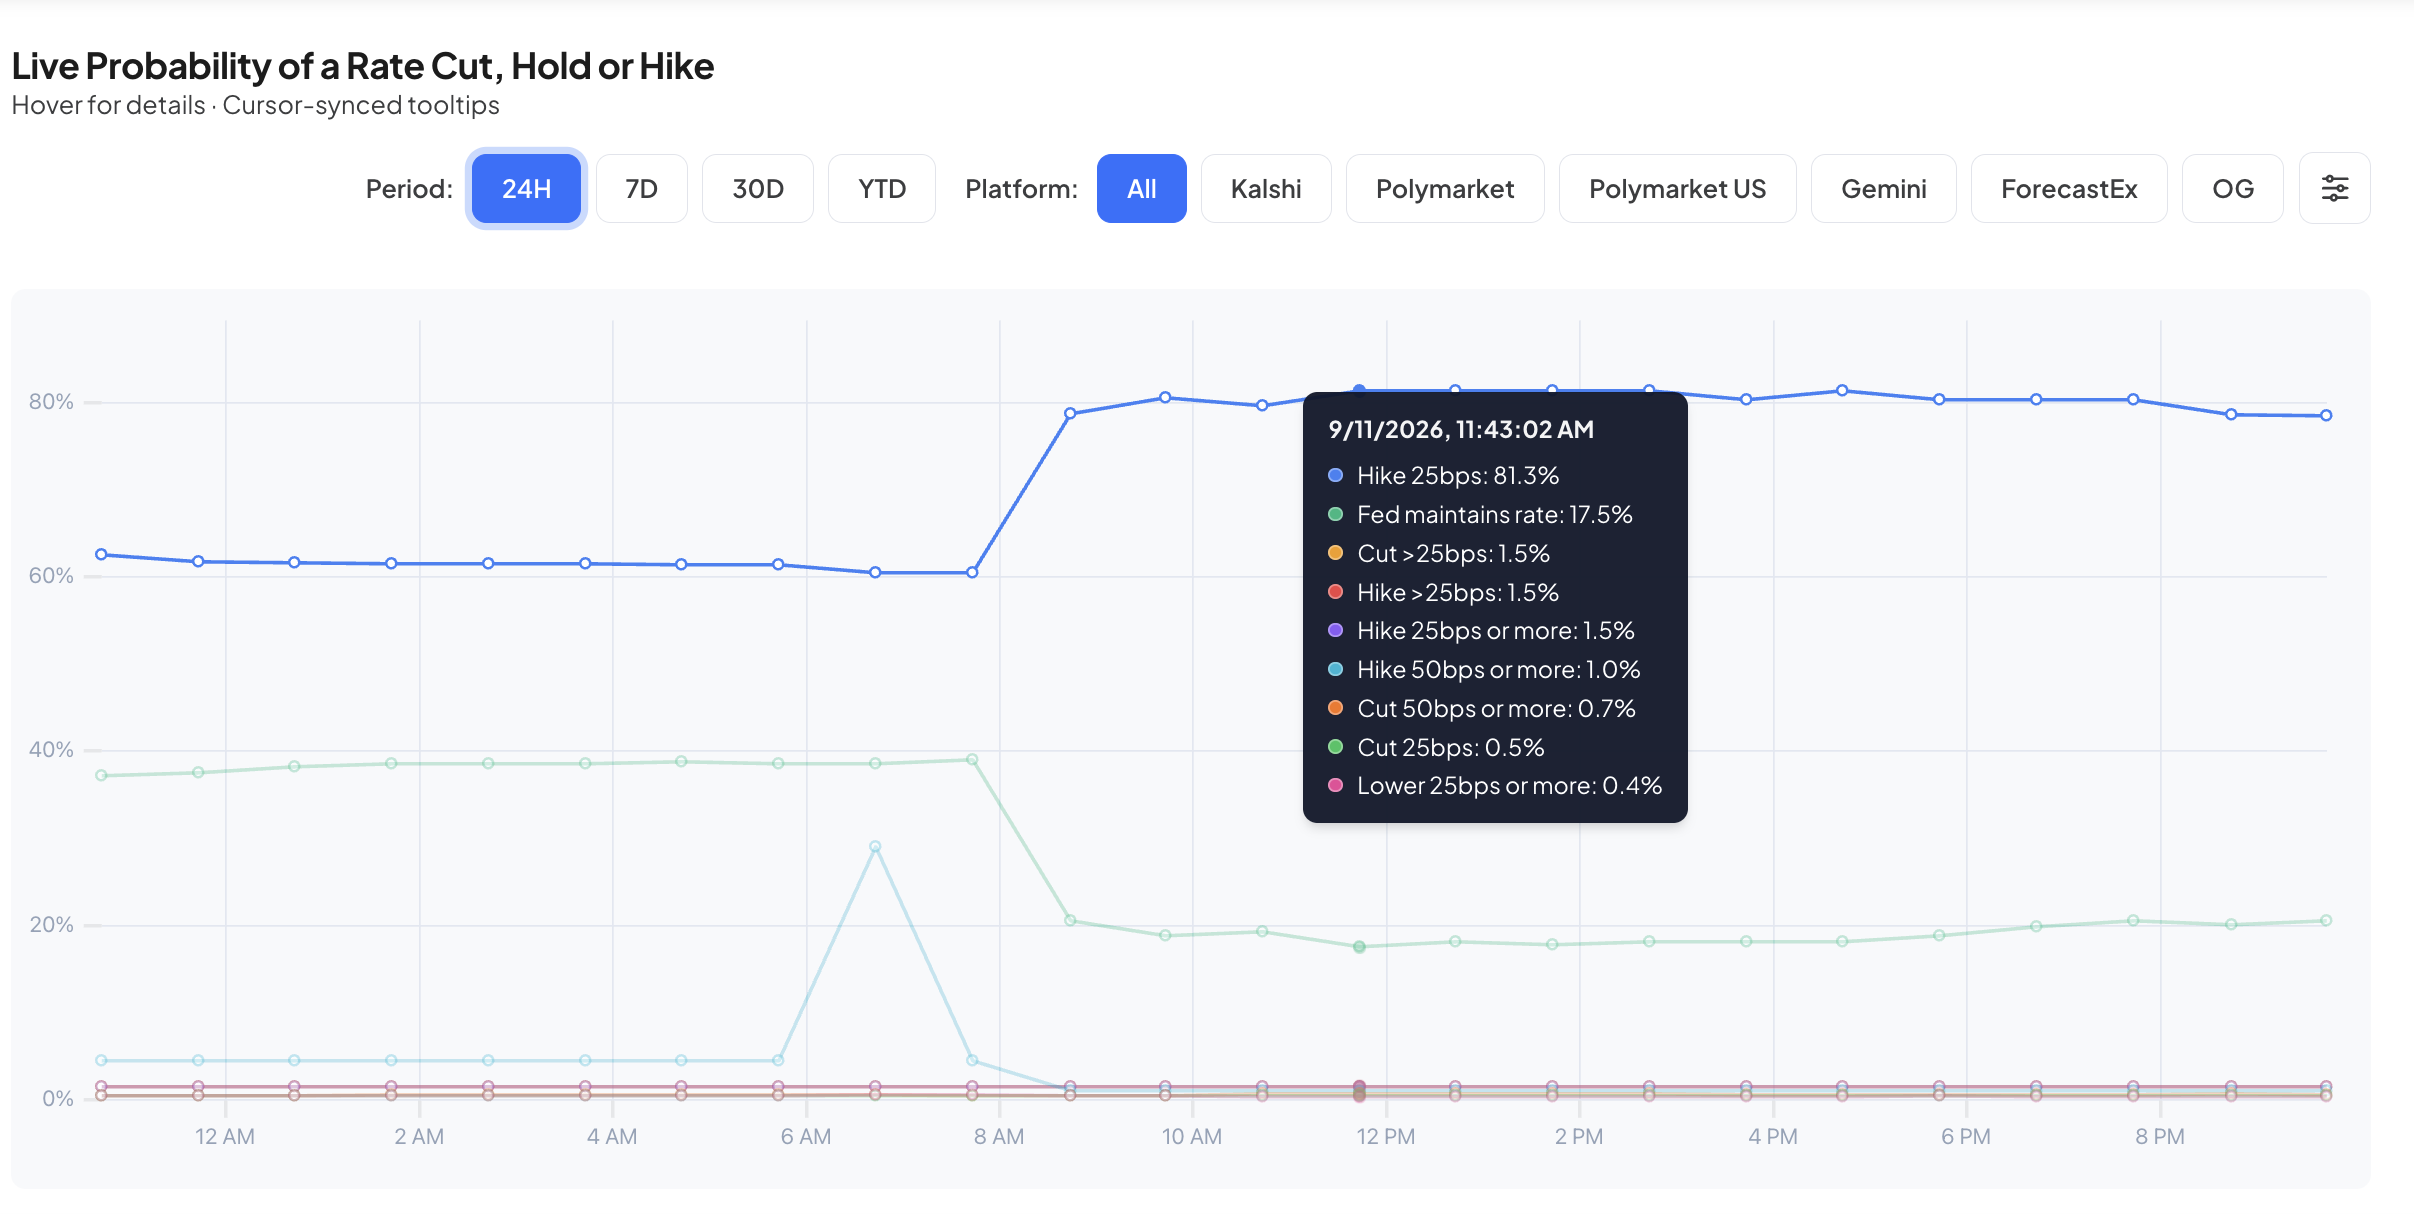Filter platform by Polymarket
Viewport: 2414px width, 1214px height.
pos(1445,188)
